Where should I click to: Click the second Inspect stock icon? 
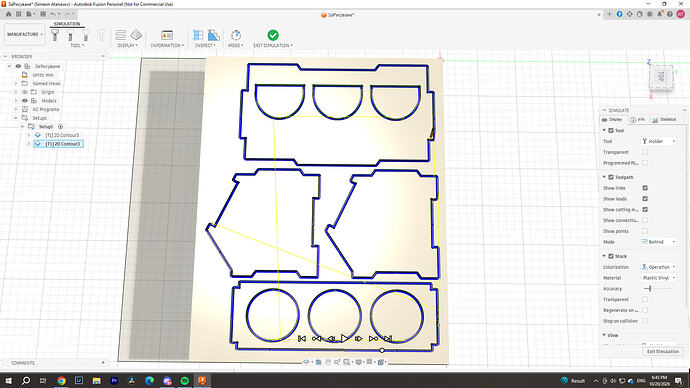tap(213, 35)
